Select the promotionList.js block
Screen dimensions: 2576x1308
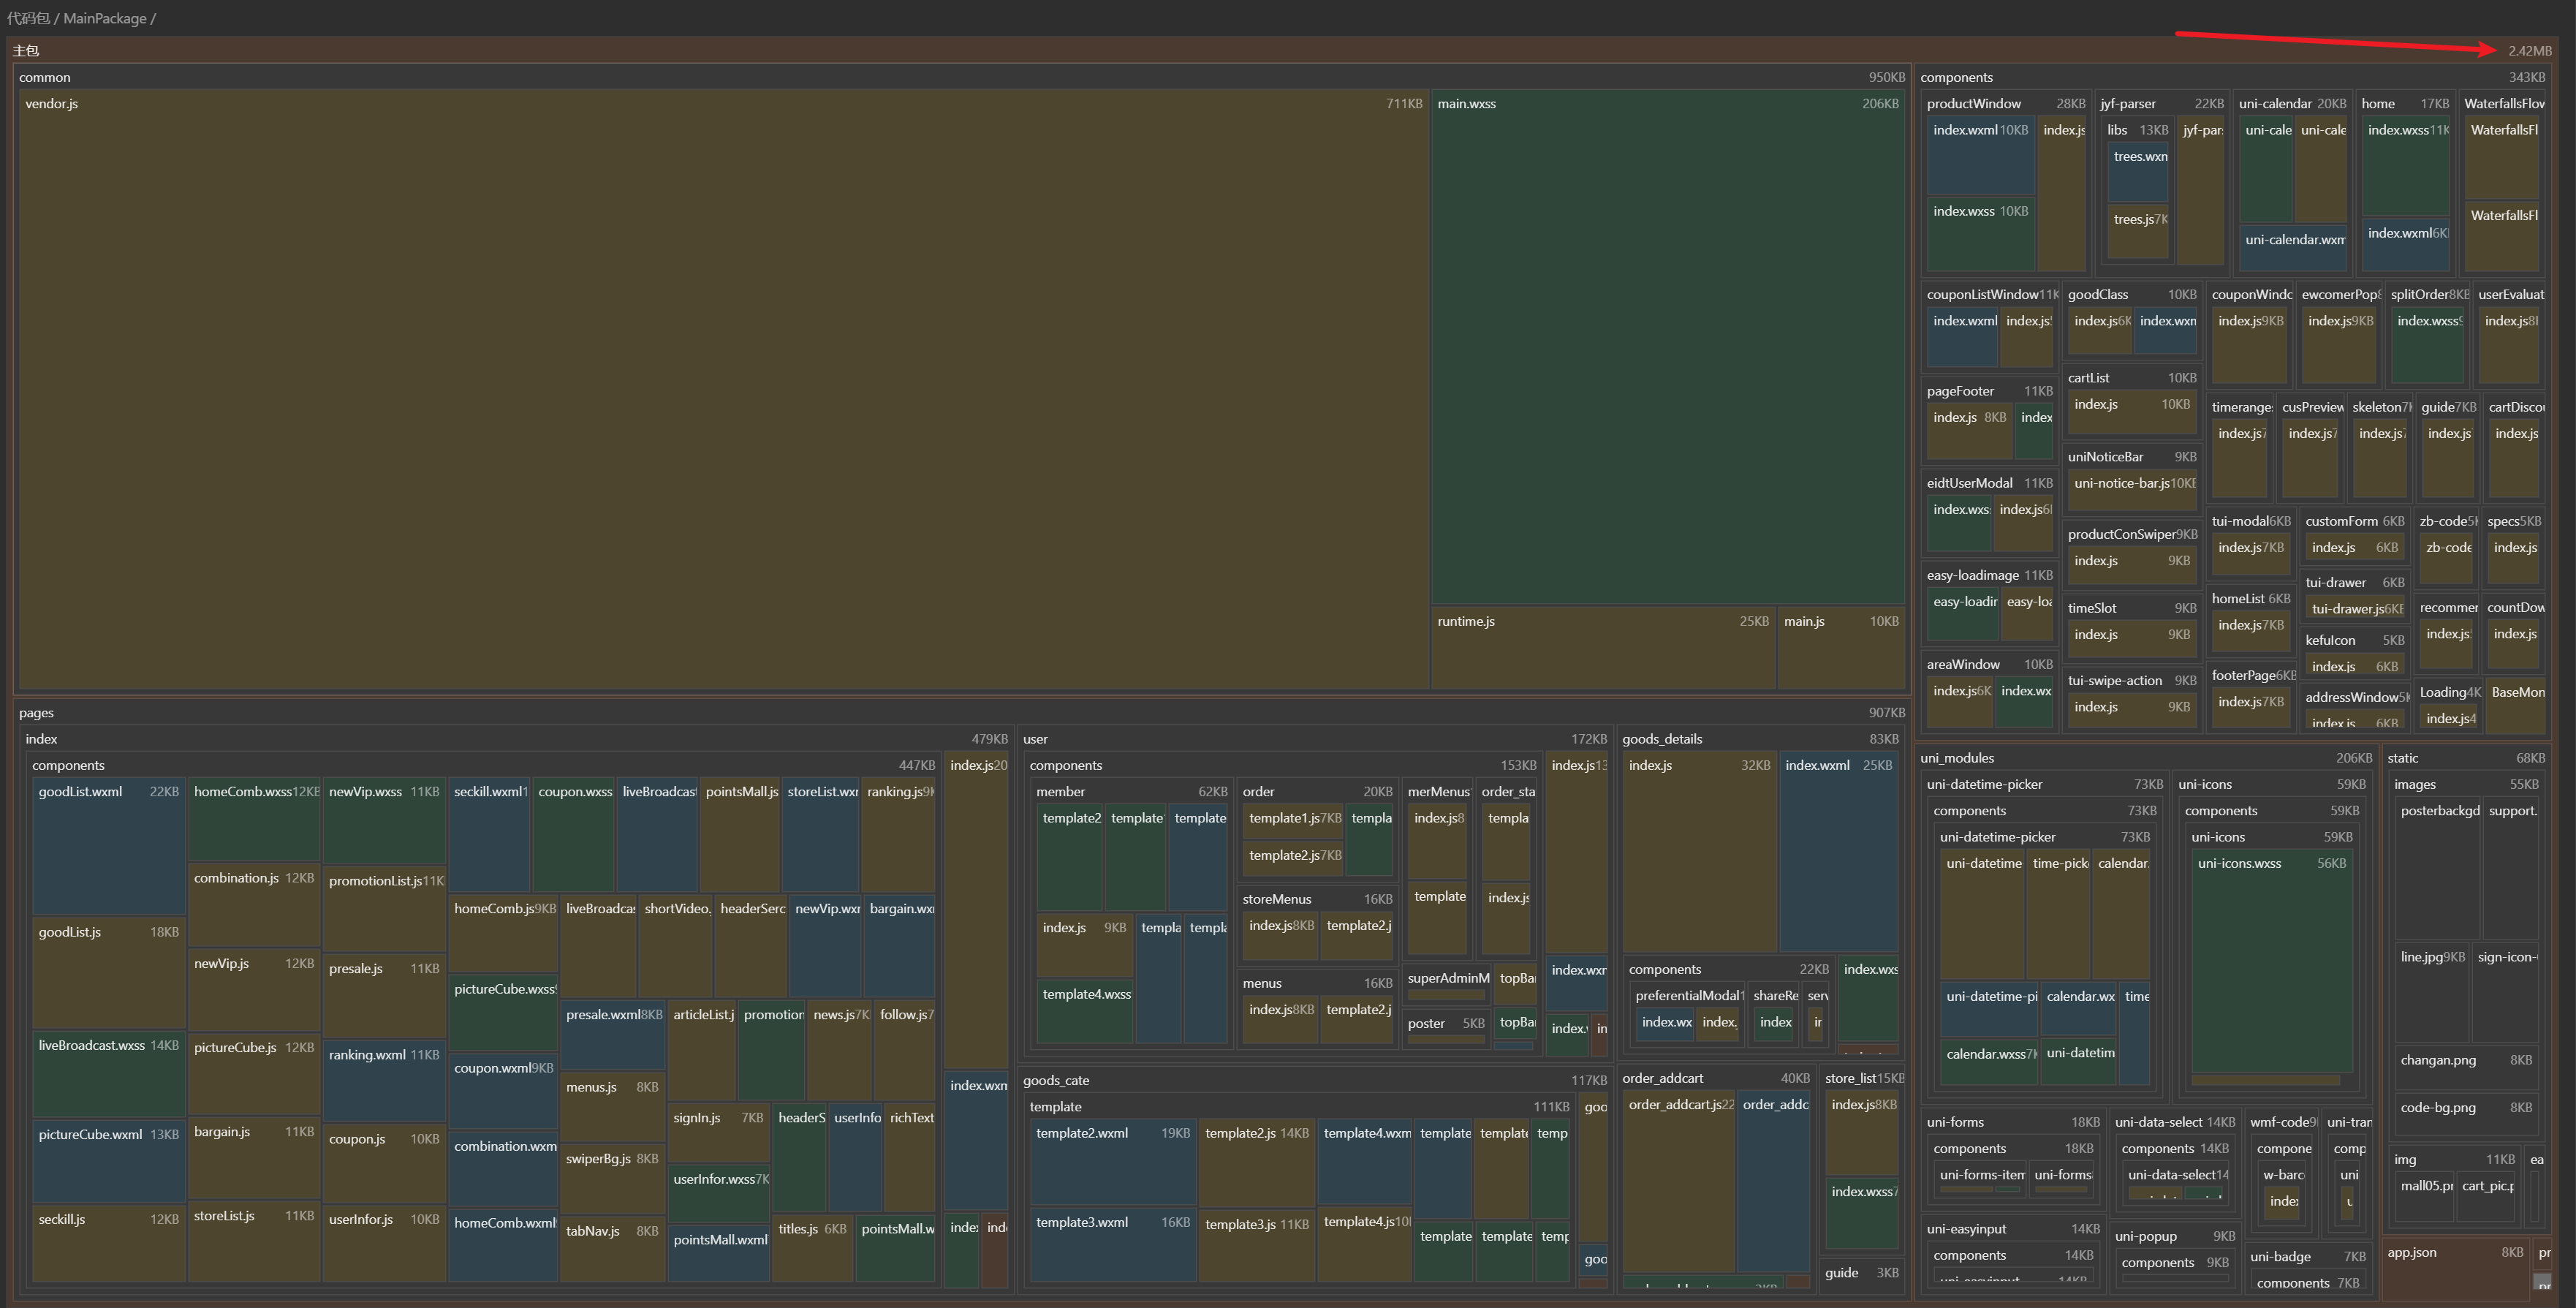(385, 910)
